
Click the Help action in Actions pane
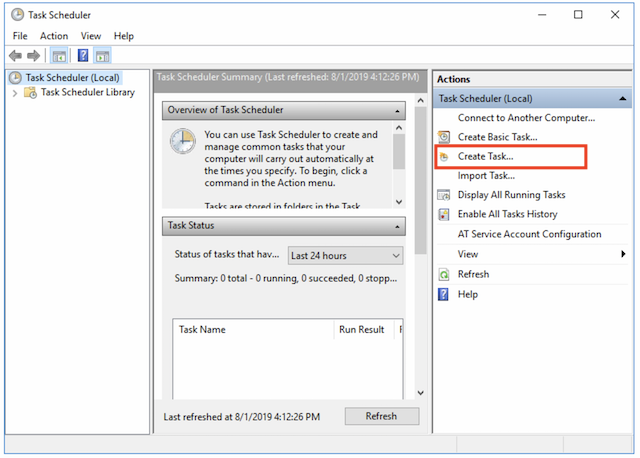point(468,294)
